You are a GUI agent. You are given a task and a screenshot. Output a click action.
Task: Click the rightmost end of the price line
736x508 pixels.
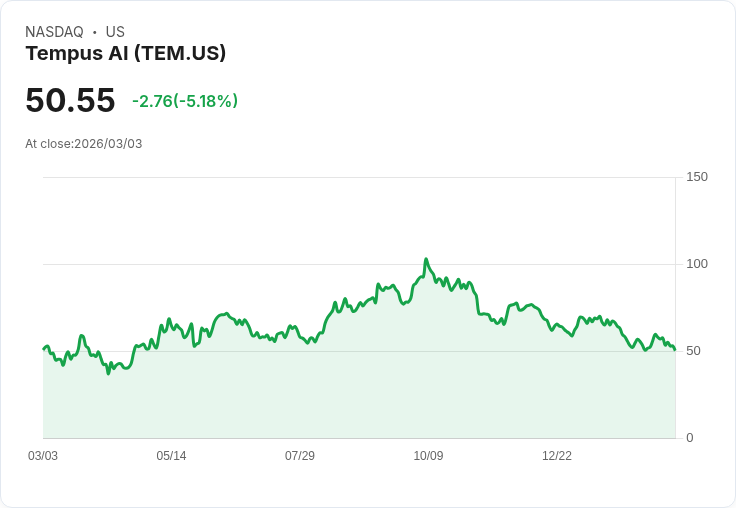pyautogui.click(x=675, y=350)
